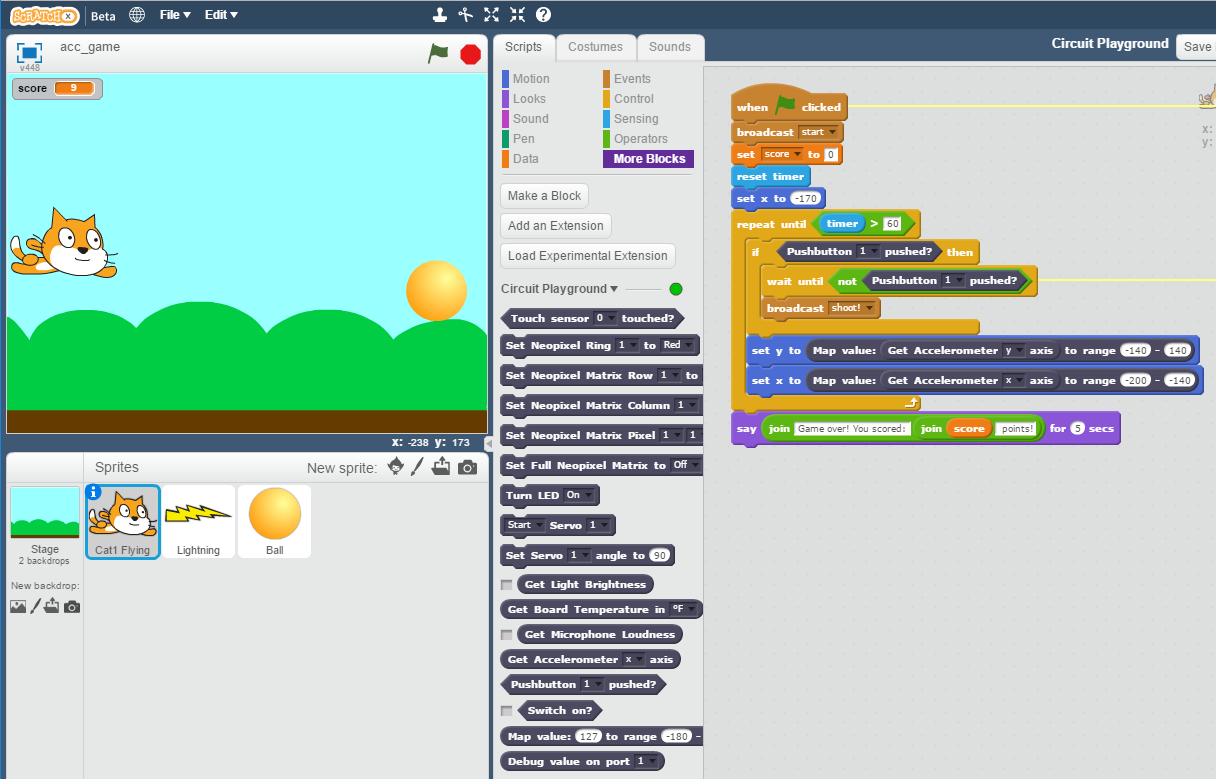Enable the Get Microphone Loudness monitor checkbox
1216x779 pixels.
[x=506, y=634]
